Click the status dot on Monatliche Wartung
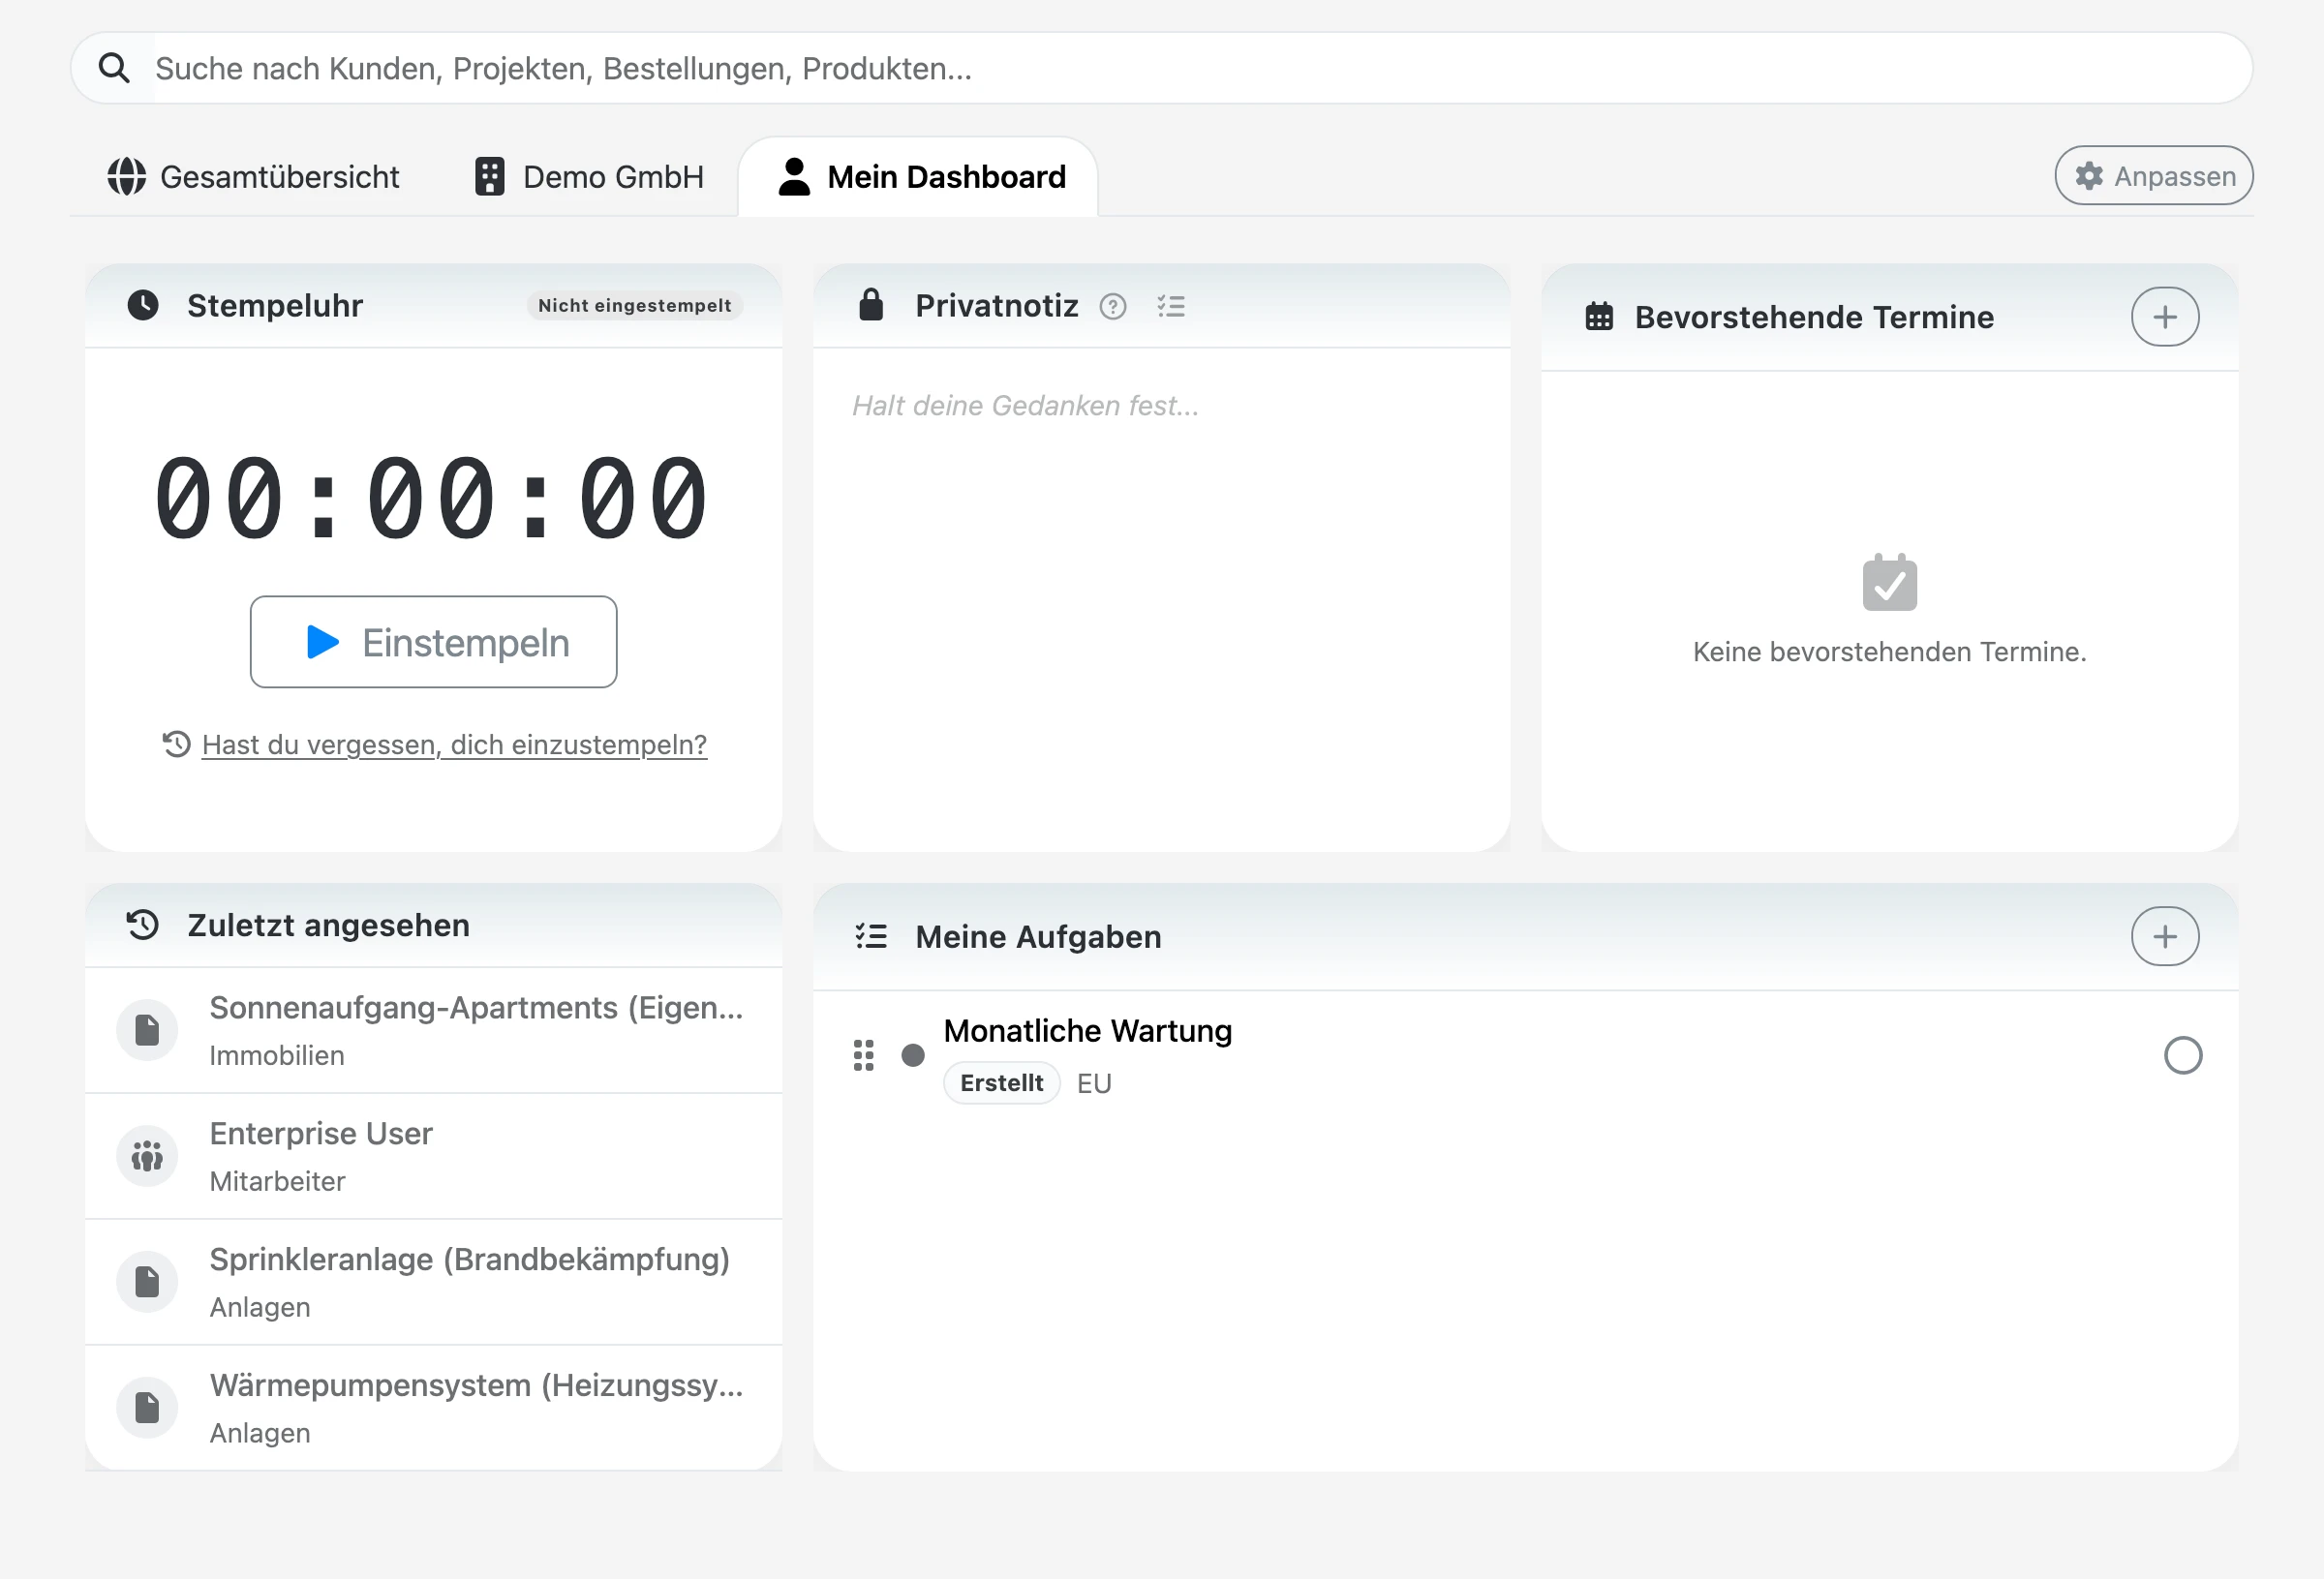Screen dimensions: 2324x1580 pos(913,1056)
